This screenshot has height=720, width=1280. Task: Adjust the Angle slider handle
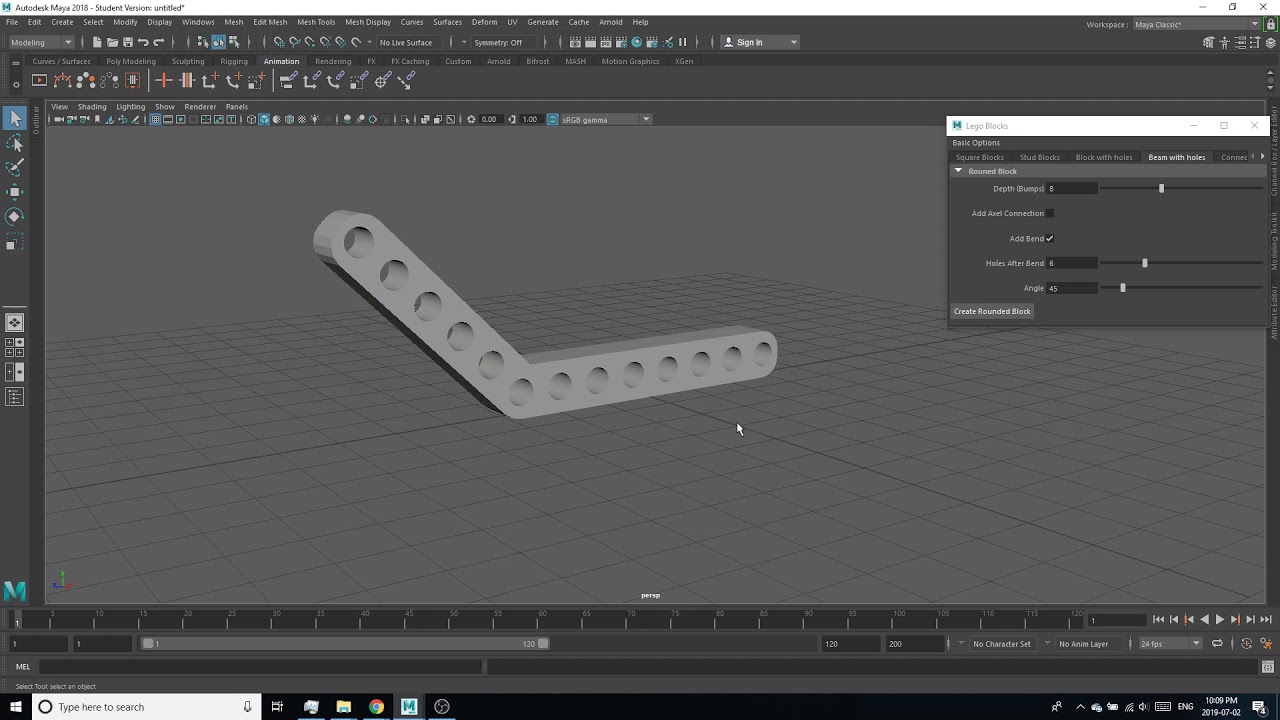1122,288
